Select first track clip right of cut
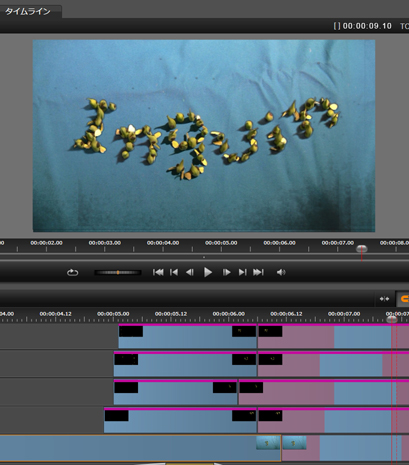The height and width of the screenshot is (465, 409). 333,337
